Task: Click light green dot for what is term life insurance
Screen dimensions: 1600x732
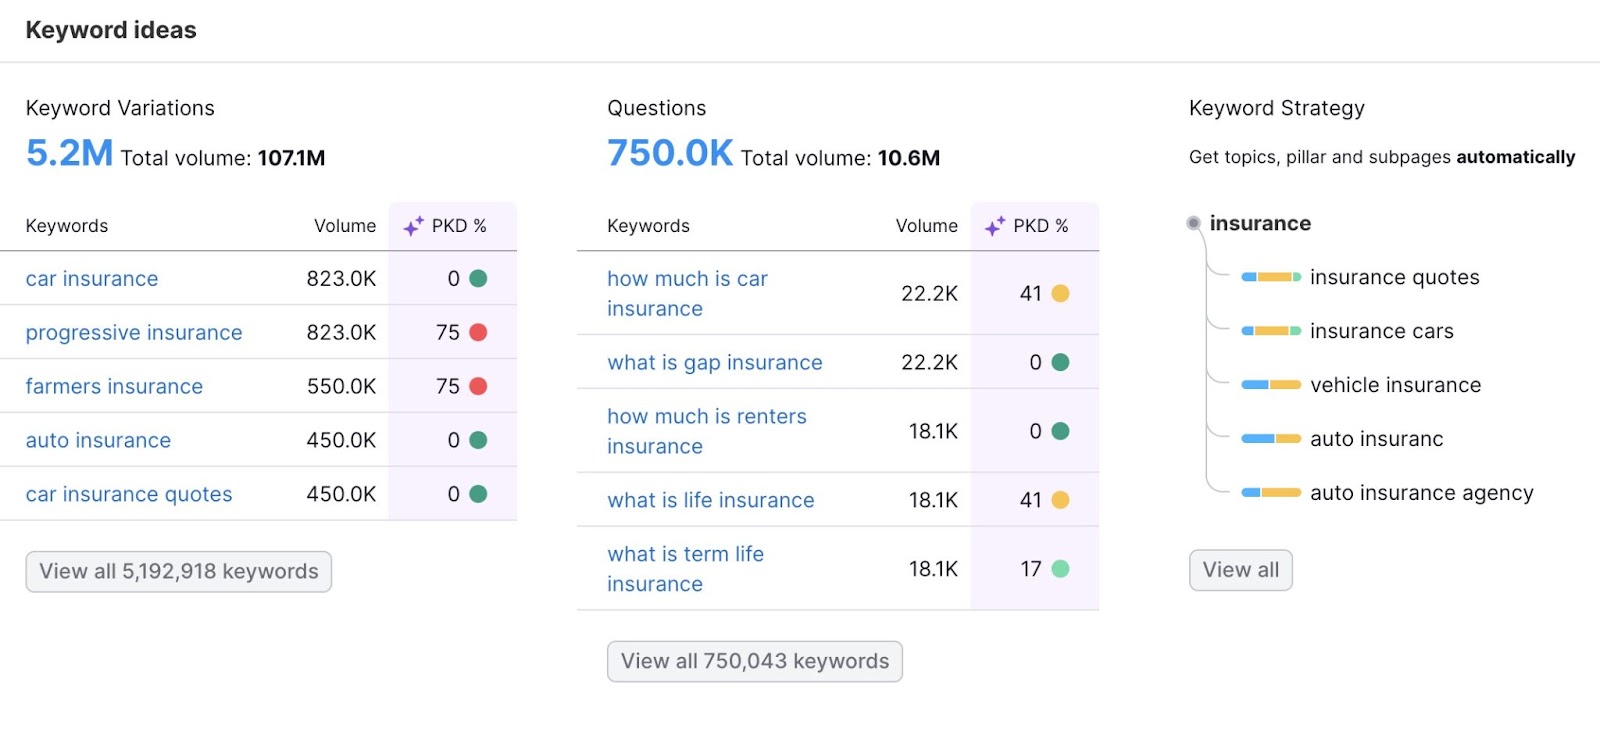Action: [x=1060, y=570]
